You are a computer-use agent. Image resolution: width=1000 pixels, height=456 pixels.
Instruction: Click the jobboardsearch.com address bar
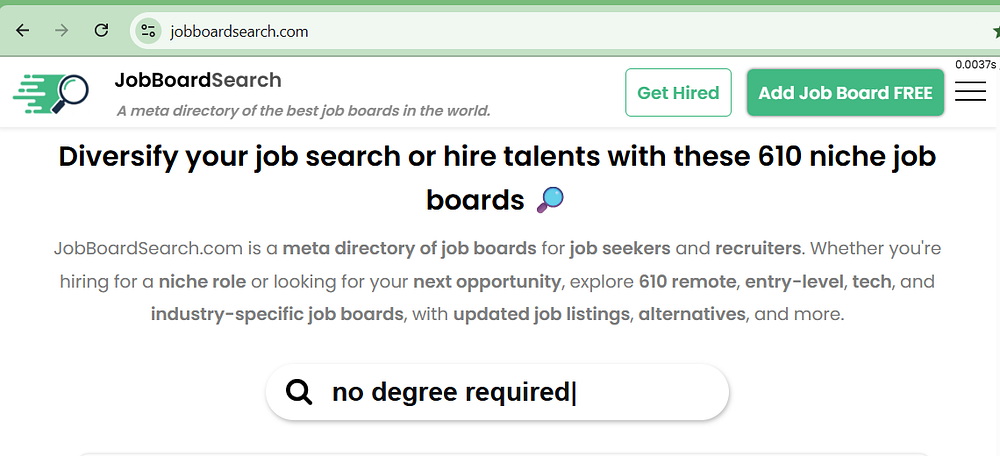[500, 31]
